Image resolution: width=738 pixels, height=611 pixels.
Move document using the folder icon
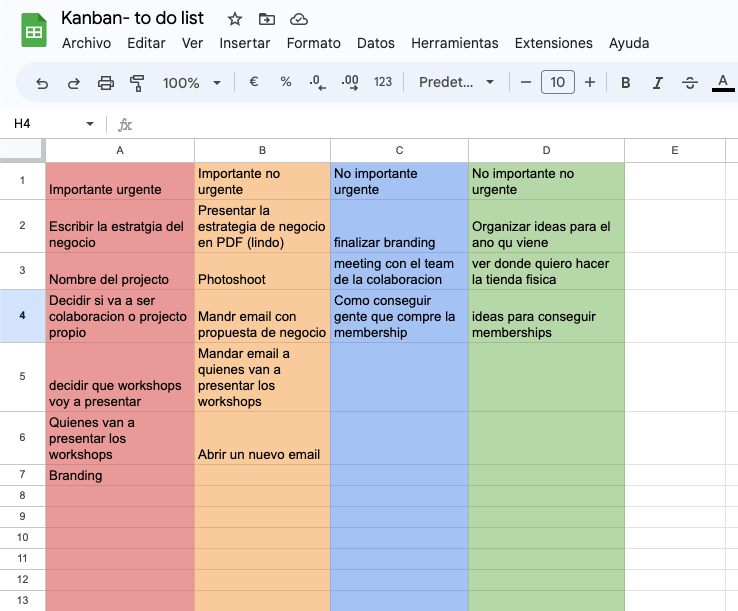click(267, 19)
